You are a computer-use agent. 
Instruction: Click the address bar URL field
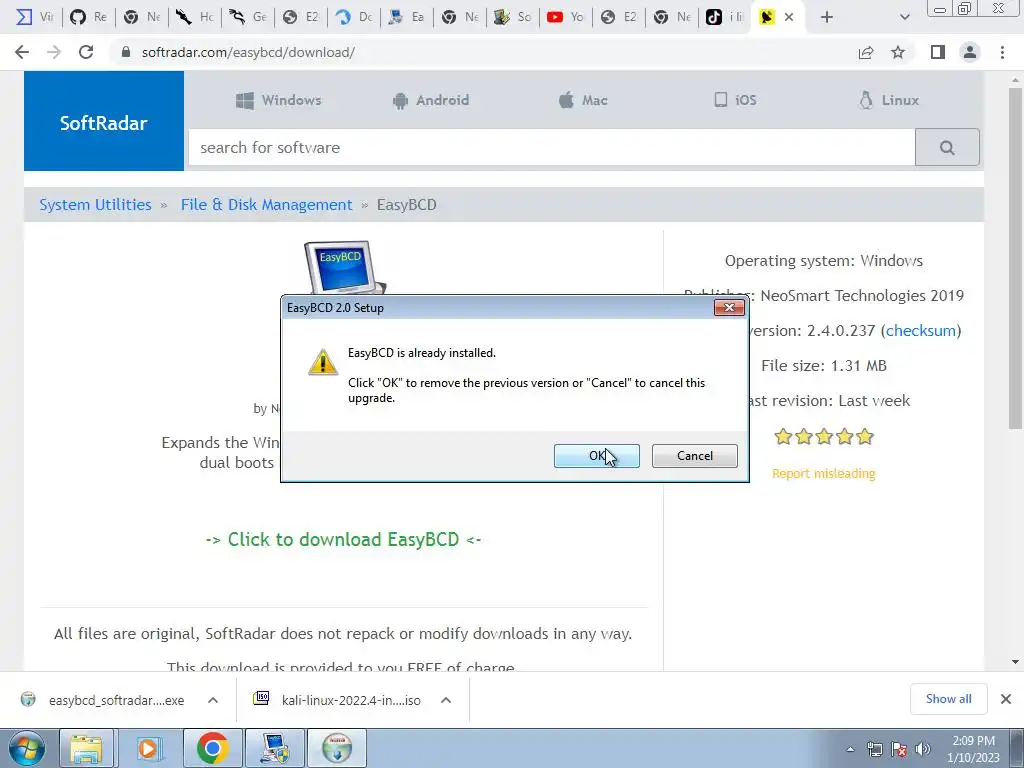(x=483, y=52)
